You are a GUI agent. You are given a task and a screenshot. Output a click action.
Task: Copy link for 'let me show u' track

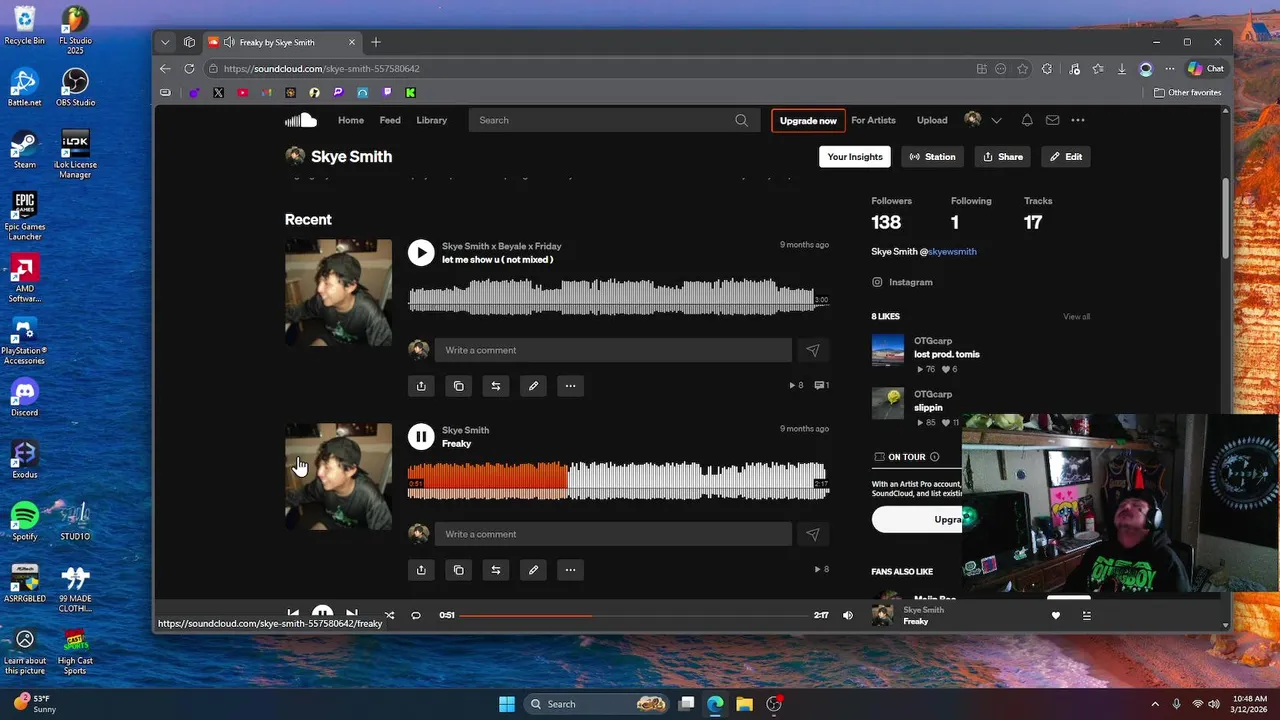(458, 386)
